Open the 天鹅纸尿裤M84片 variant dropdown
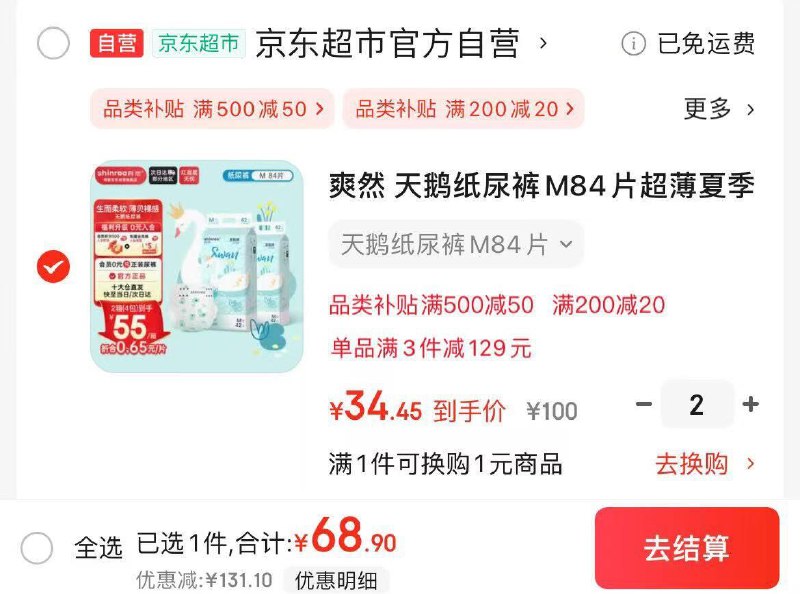800x594 pixels. tap(456, 244)
